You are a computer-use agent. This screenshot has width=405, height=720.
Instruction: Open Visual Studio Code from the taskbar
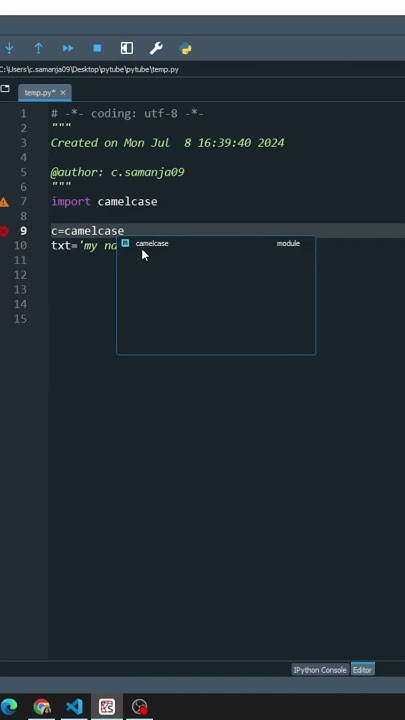[74, 706]
